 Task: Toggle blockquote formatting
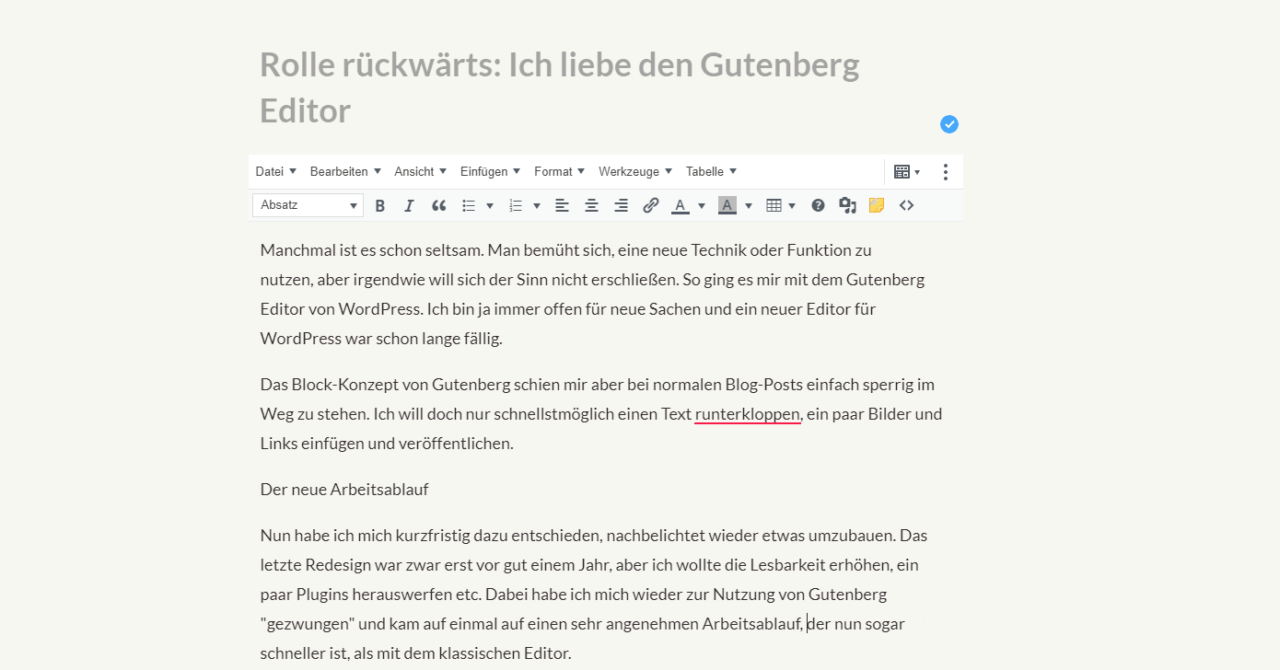click(x=438, y=206)
